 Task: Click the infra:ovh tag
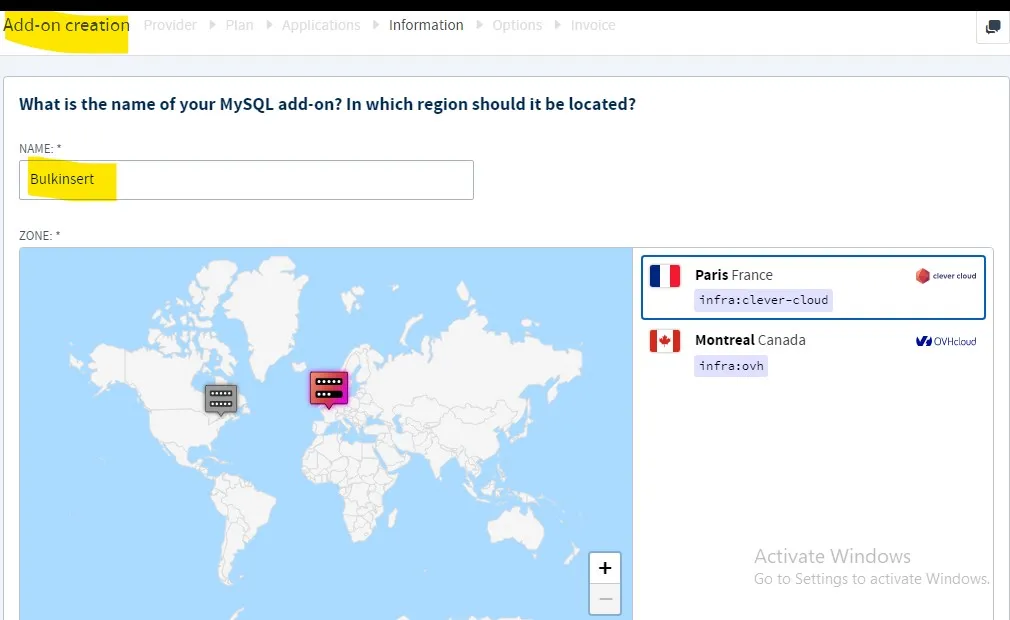731,366
